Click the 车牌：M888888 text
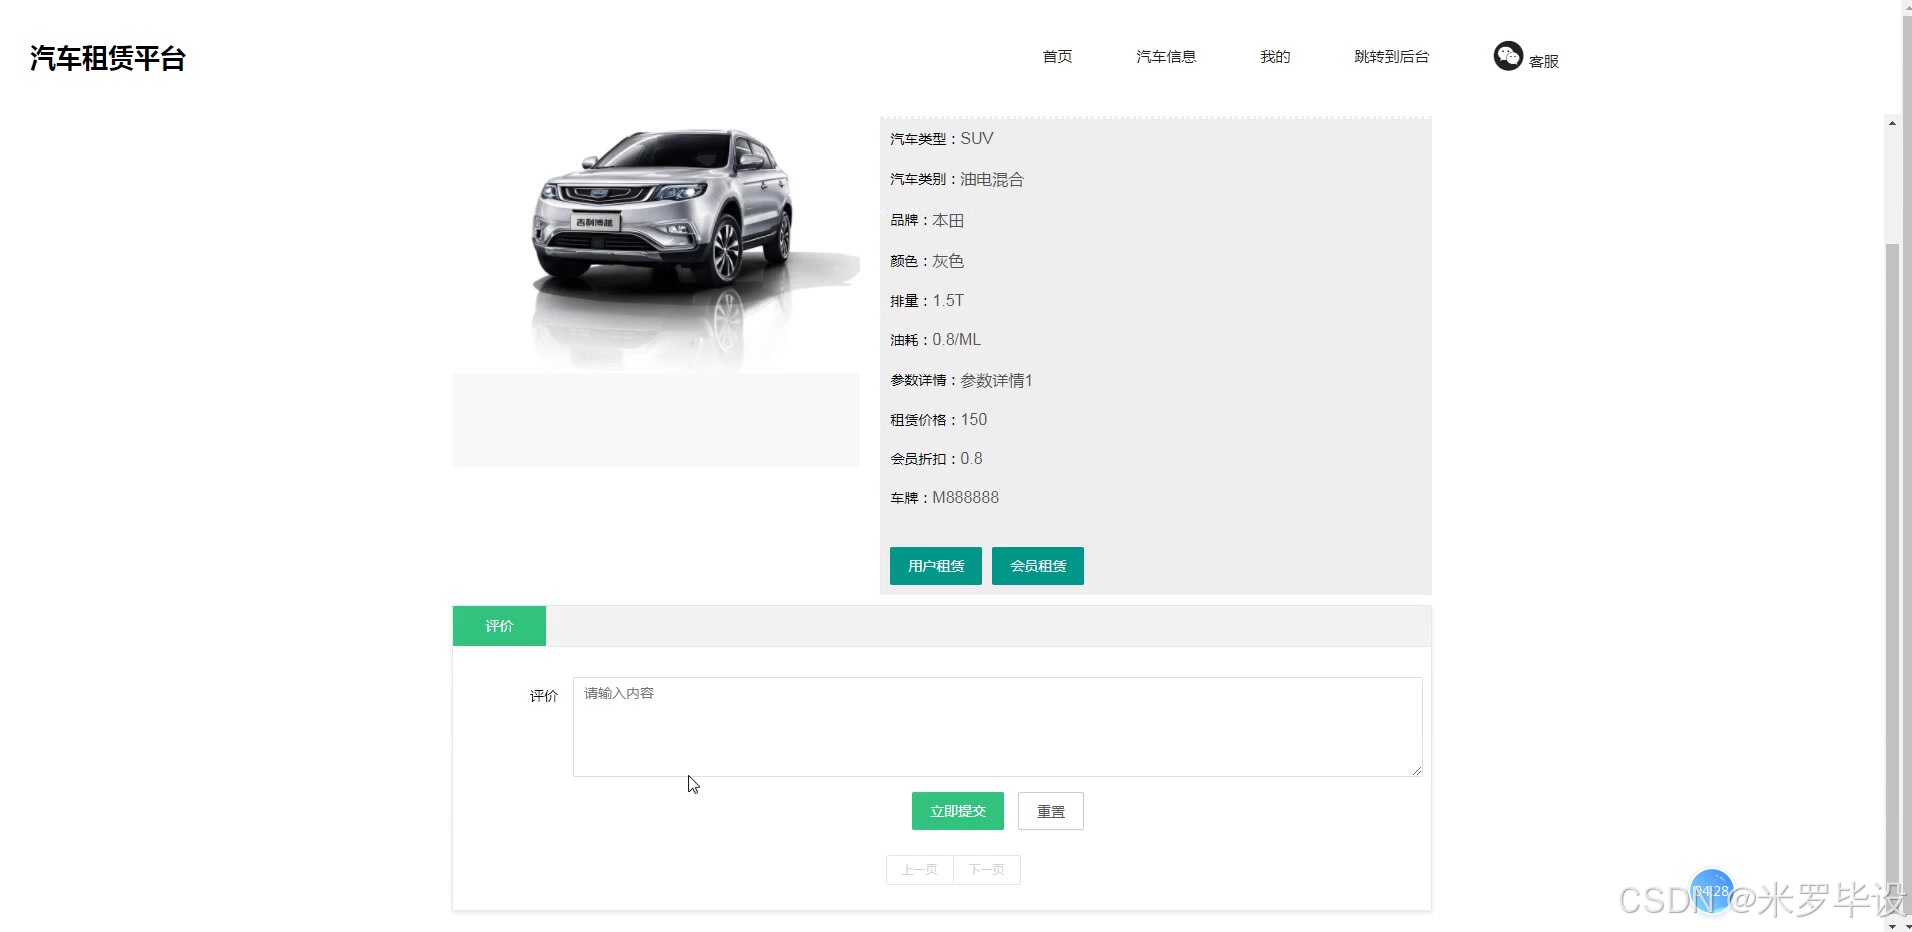 (945, 498)
